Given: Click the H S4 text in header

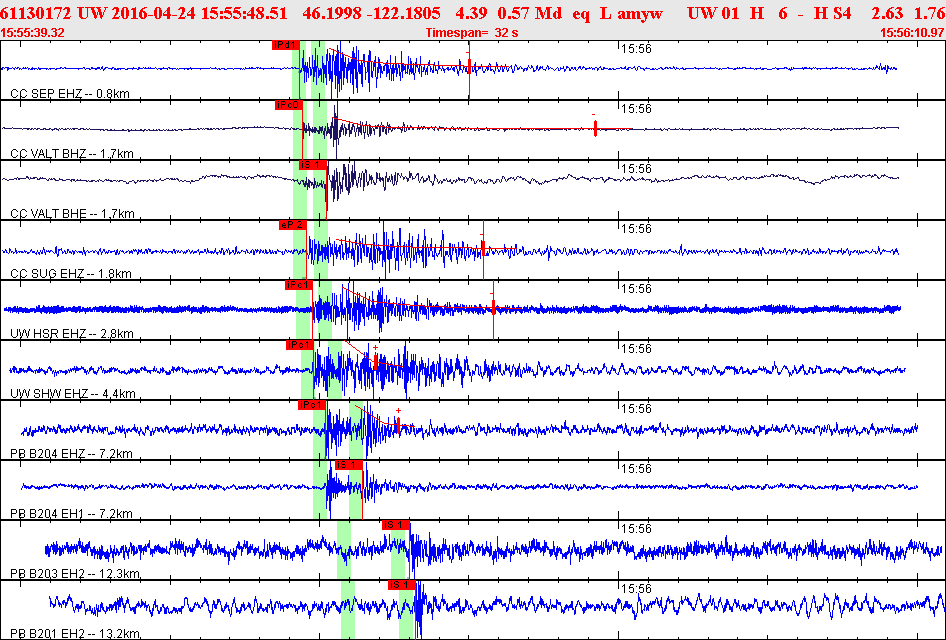Looking at the screenshot, I should [833, 13].
